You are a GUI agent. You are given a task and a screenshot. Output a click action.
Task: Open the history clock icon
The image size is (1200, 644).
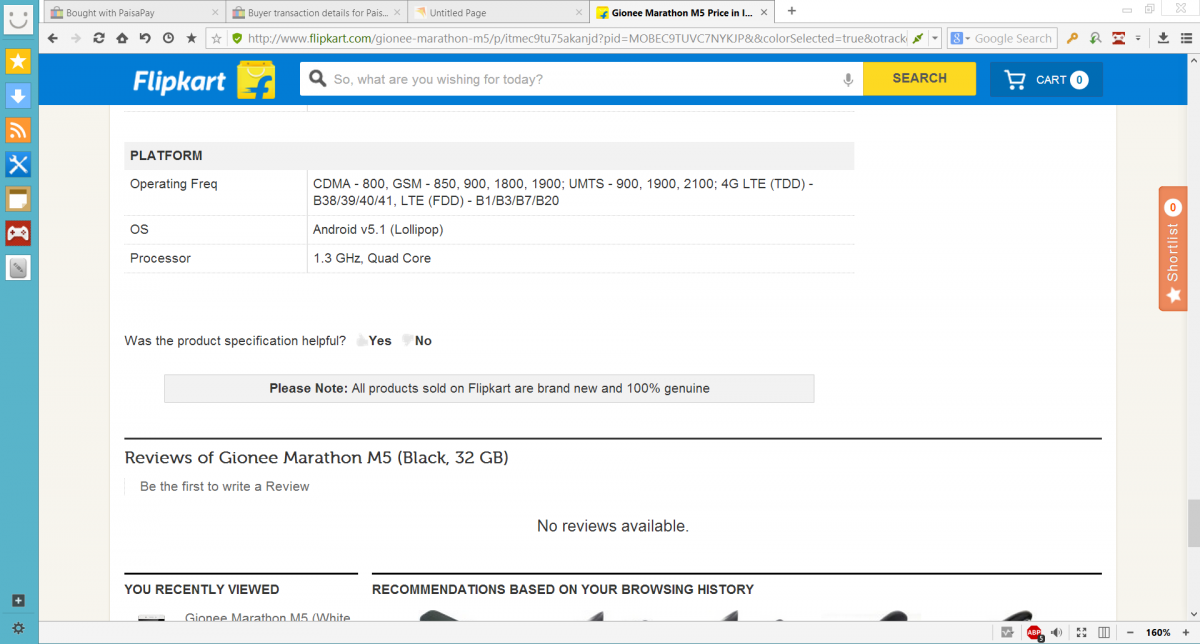(x=168, y=38)
